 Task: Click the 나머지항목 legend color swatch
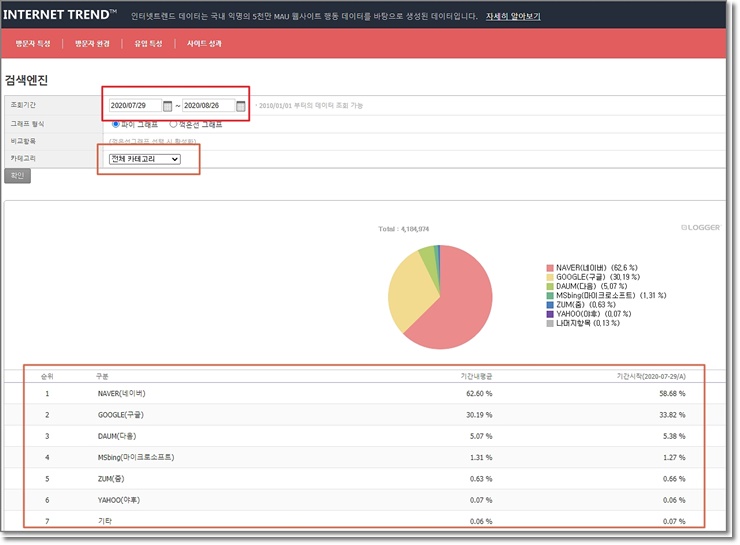550,324
